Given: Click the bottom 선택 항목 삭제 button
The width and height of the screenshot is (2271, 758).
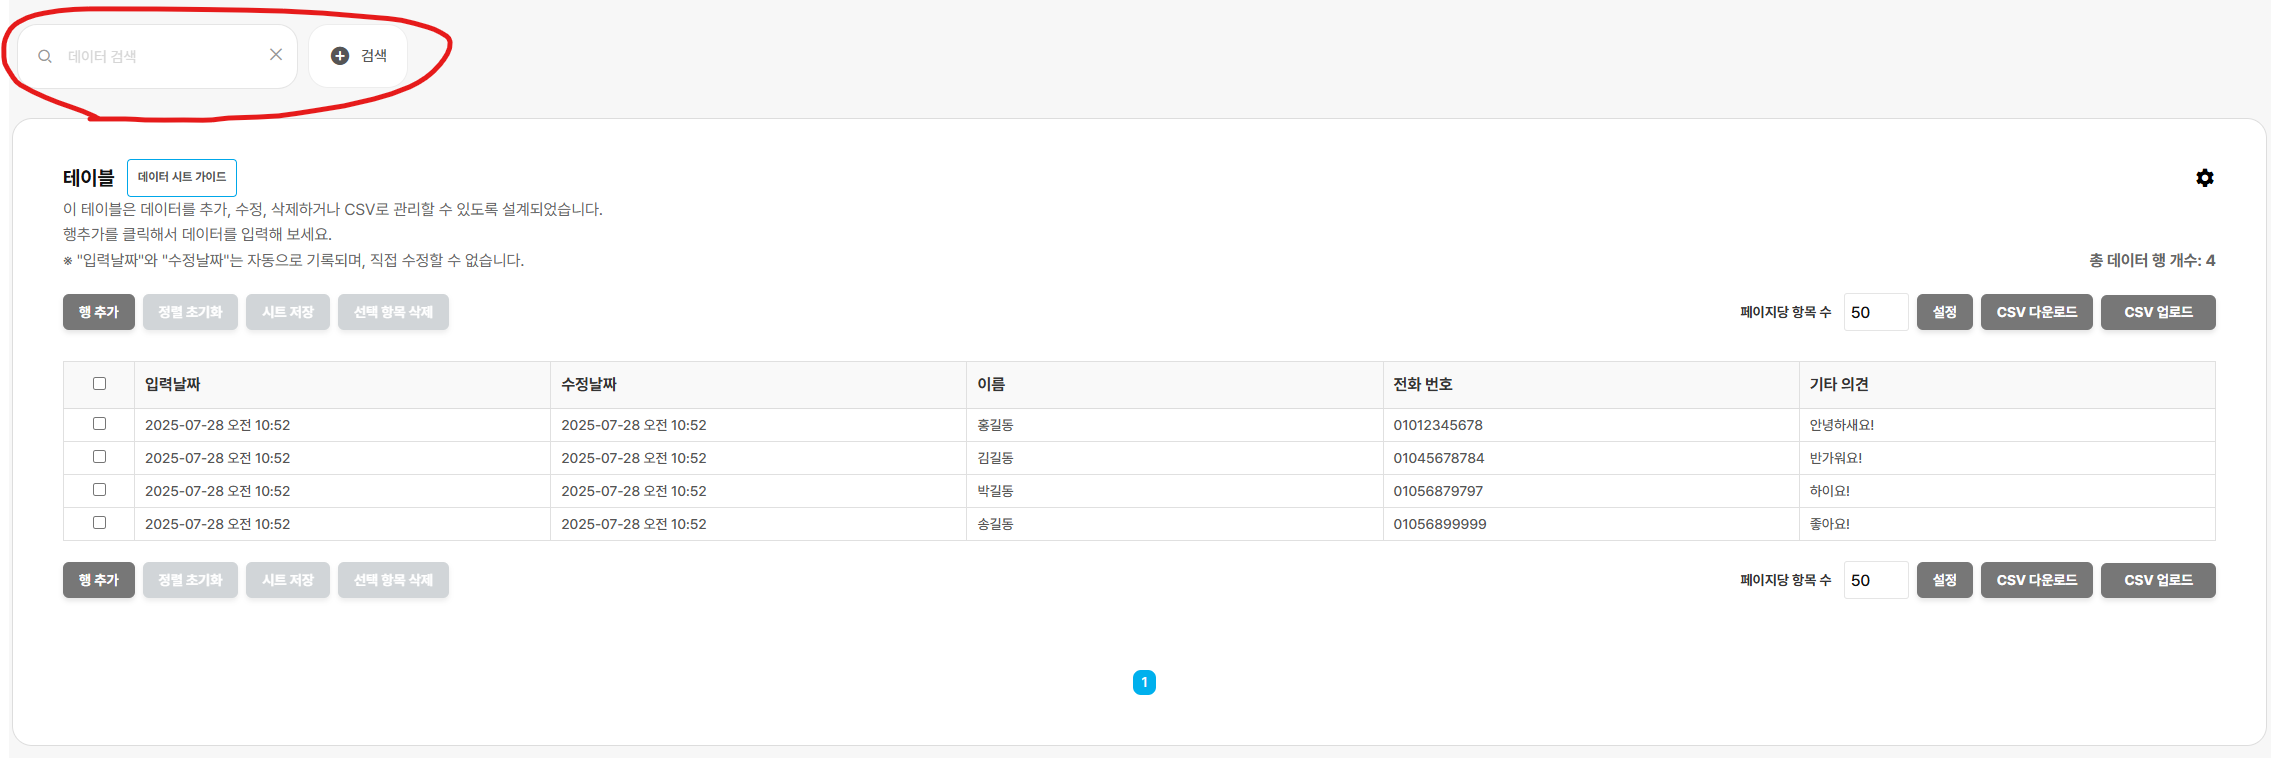Looking at the screenshot, I should coord(393,580).
